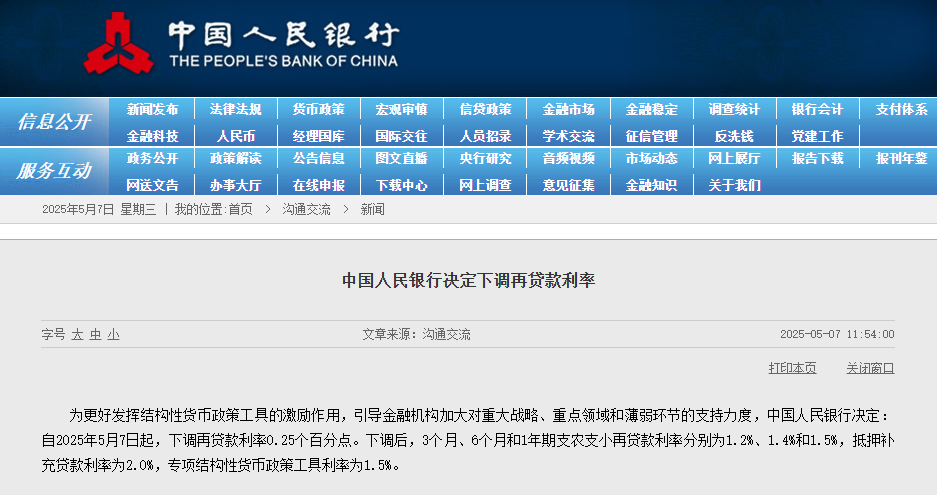Select 政策解读 navigation item
The height and width of the screenshot is (495, 937).
pyautogui.click(x=235, y=158)
